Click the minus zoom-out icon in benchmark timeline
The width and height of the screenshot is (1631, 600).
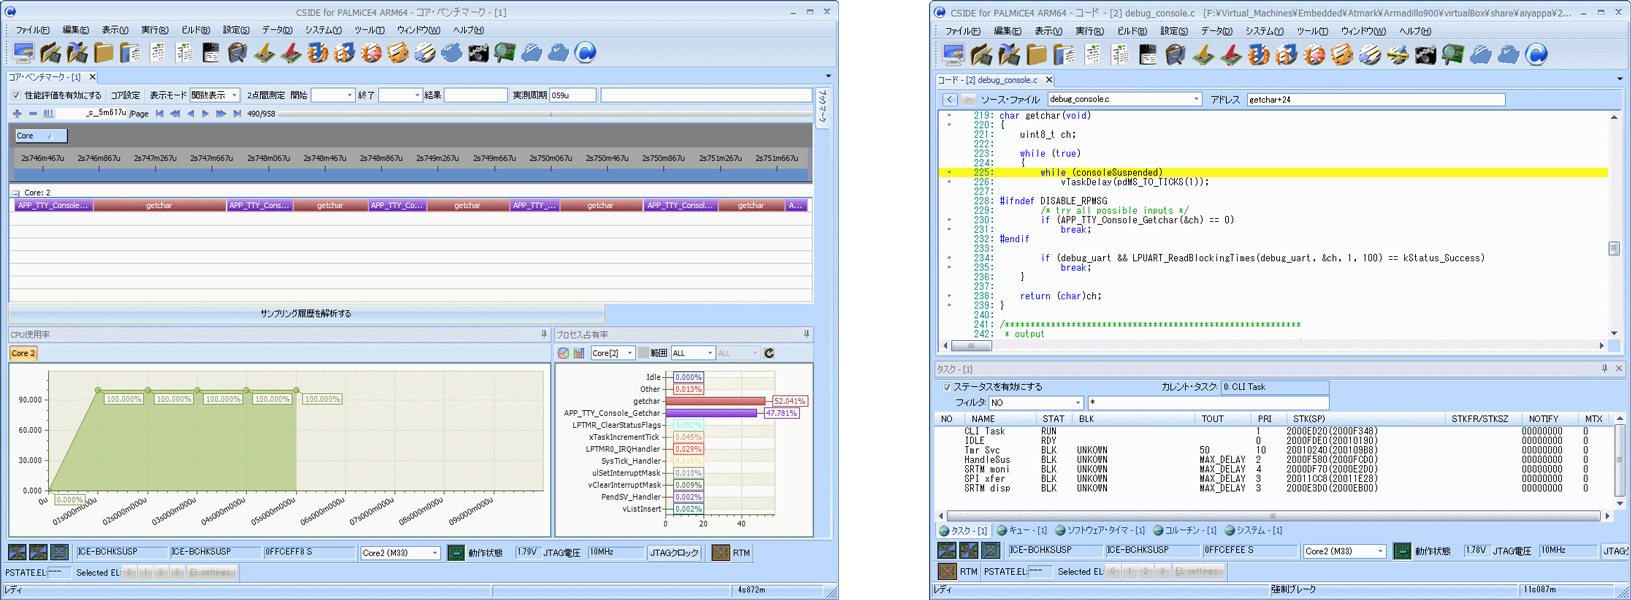tap(32, 114)
